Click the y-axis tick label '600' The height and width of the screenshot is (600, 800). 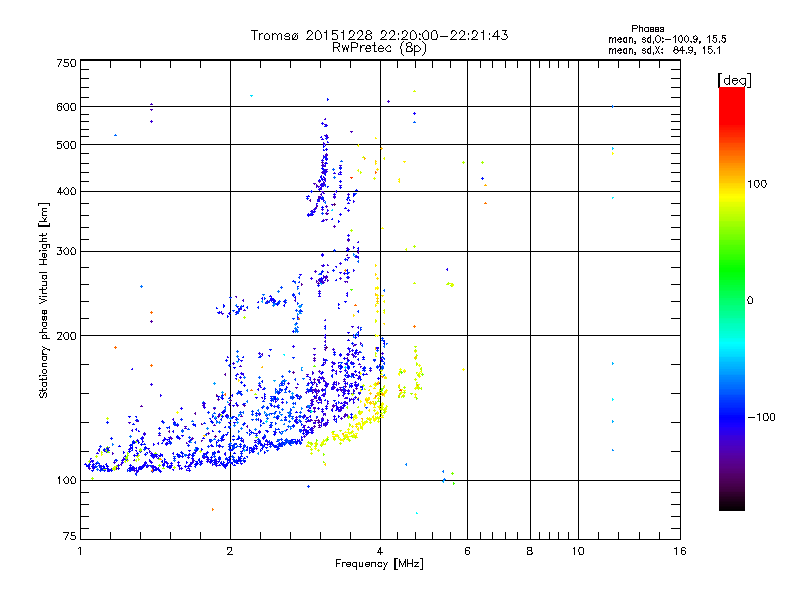[x=66, y=107]
